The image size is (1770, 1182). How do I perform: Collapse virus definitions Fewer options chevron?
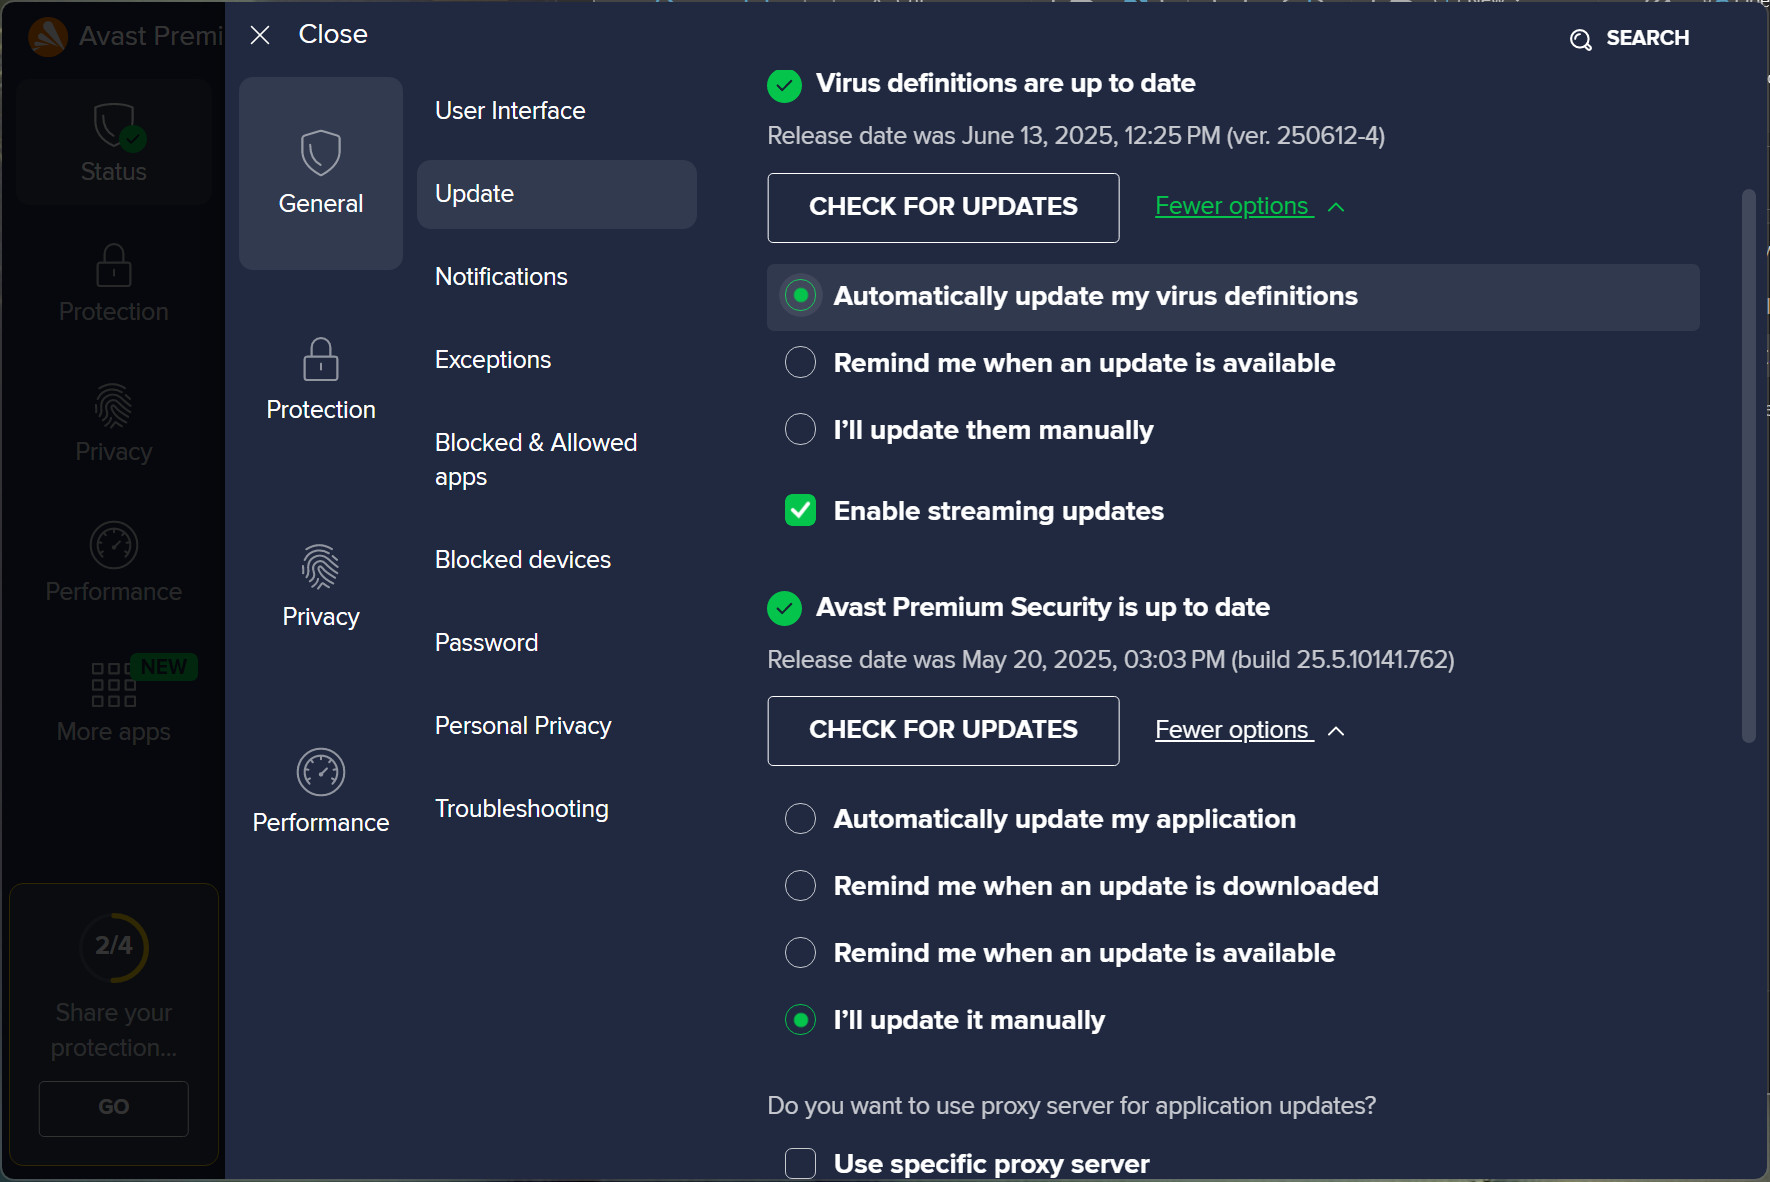(1336, 207)
